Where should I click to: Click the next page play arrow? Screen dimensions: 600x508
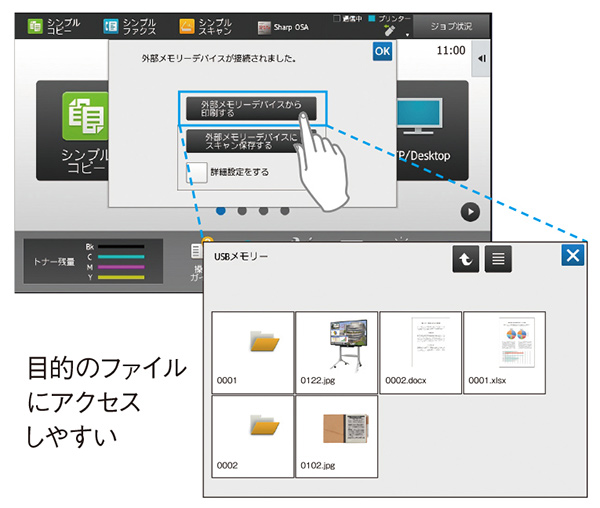469,212
